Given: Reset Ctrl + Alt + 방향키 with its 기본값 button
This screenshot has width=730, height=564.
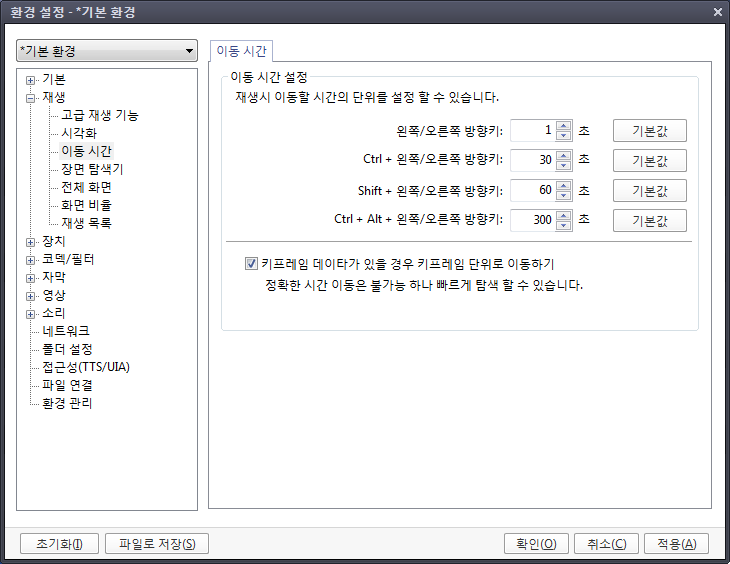Looking at the screenshot, I should (649, 220).
